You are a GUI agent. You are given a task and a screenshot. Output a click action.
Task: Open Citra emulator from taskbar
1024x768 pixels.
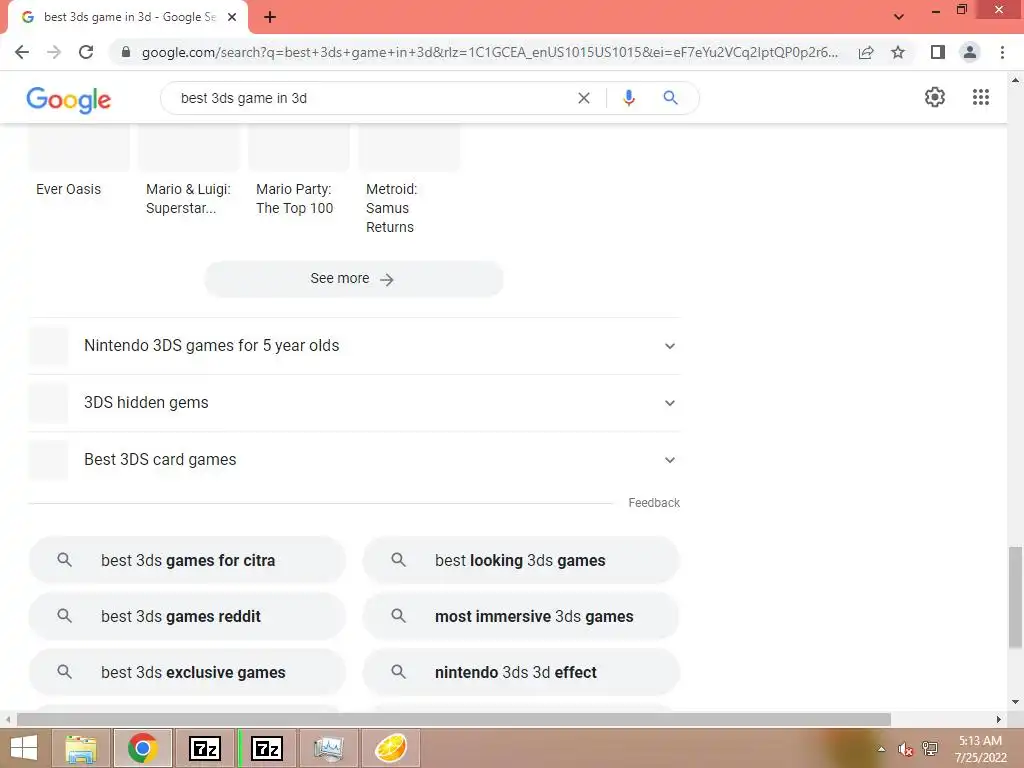(x=391, y=748)
